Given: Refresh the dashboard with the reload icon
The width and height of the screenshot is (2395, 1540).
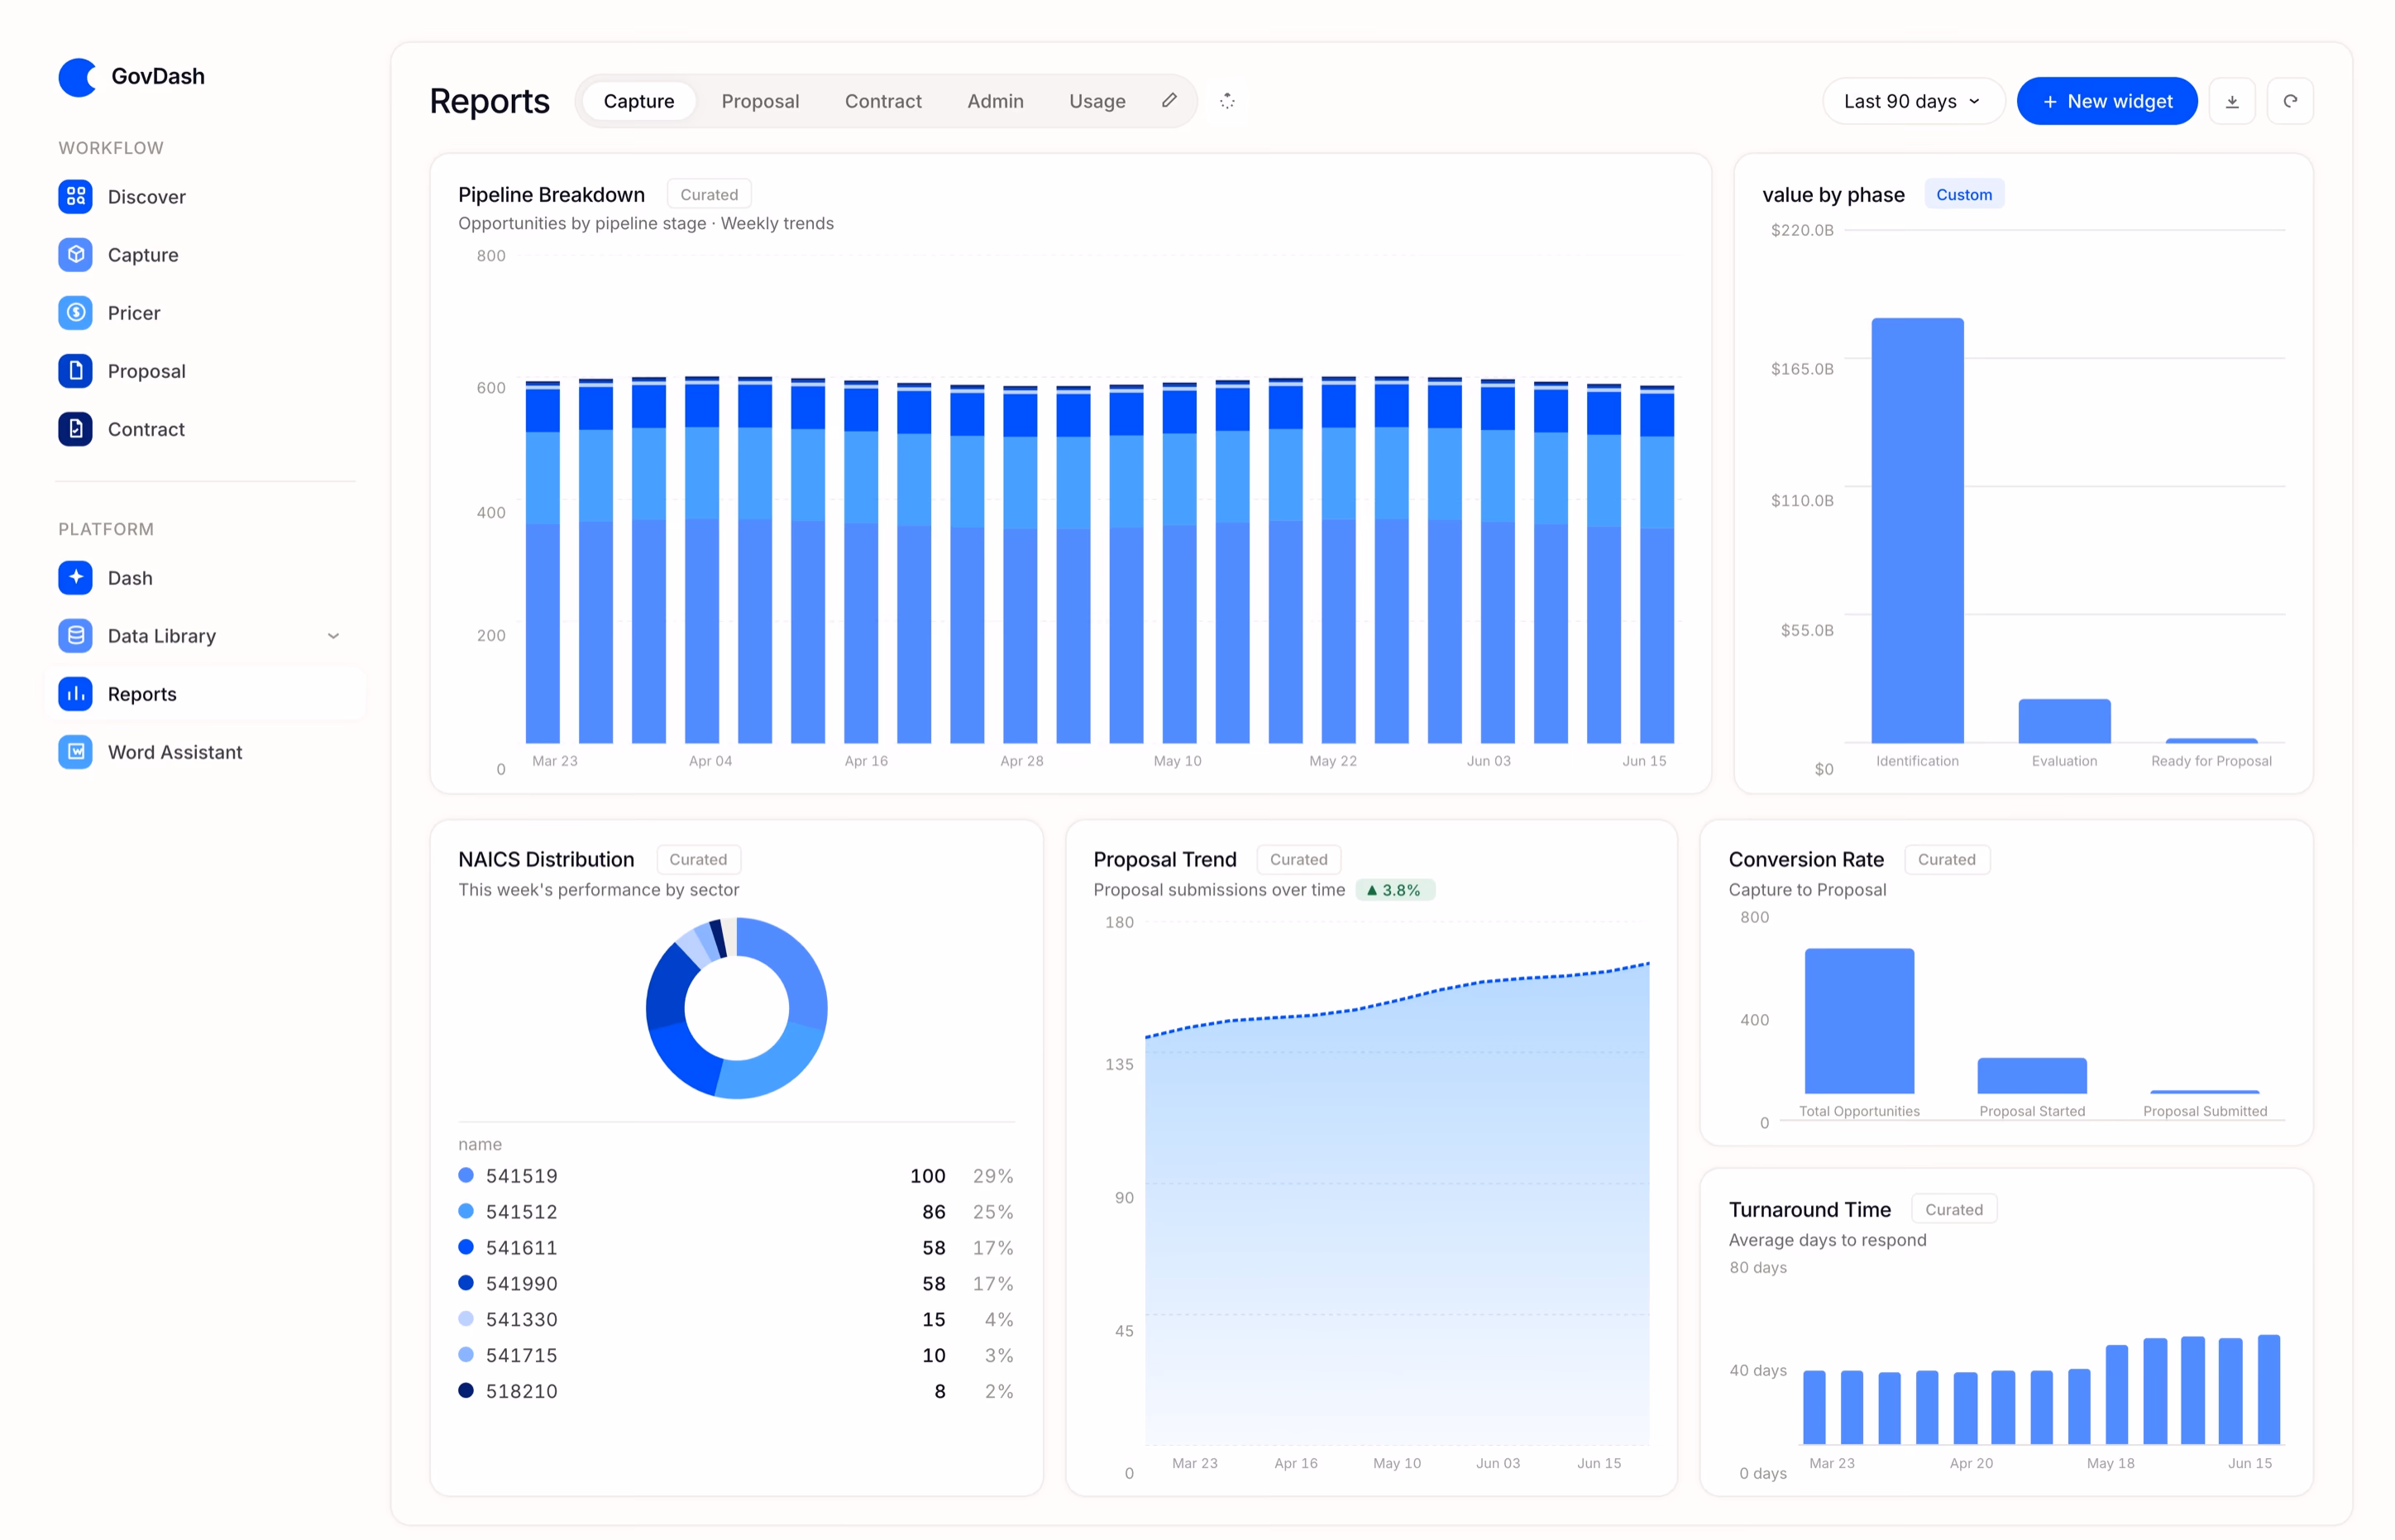Looking at the screenshot, I should [2289, 101].
